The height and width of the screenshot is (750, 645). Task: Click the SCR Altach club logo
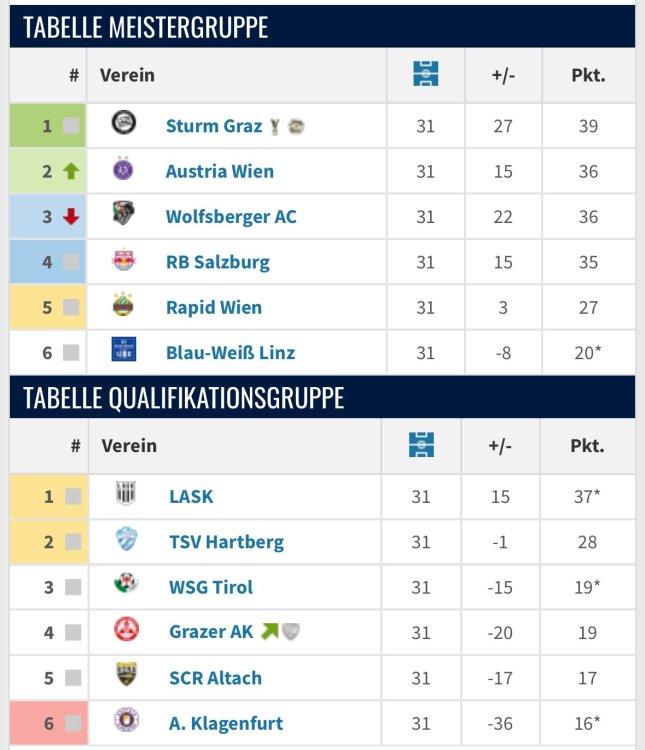pyautogui.click(x=127, y=677)
